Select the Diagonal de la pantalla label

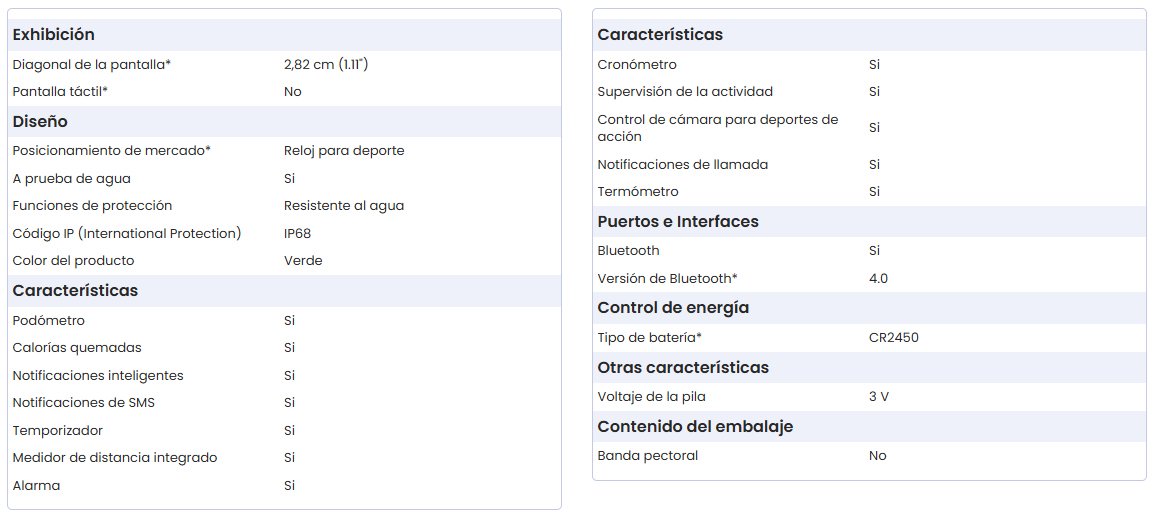92,65
